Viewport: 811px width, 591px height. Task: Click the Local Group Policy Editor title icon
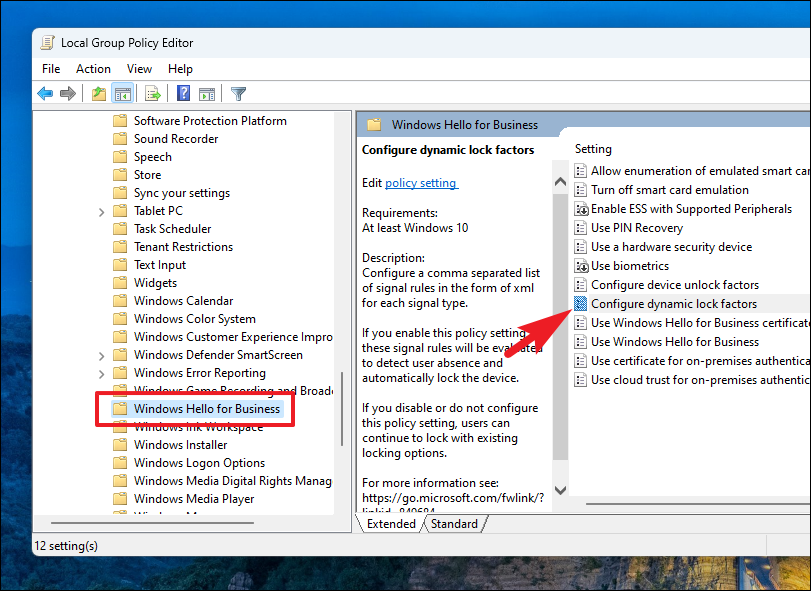(48, 42)
